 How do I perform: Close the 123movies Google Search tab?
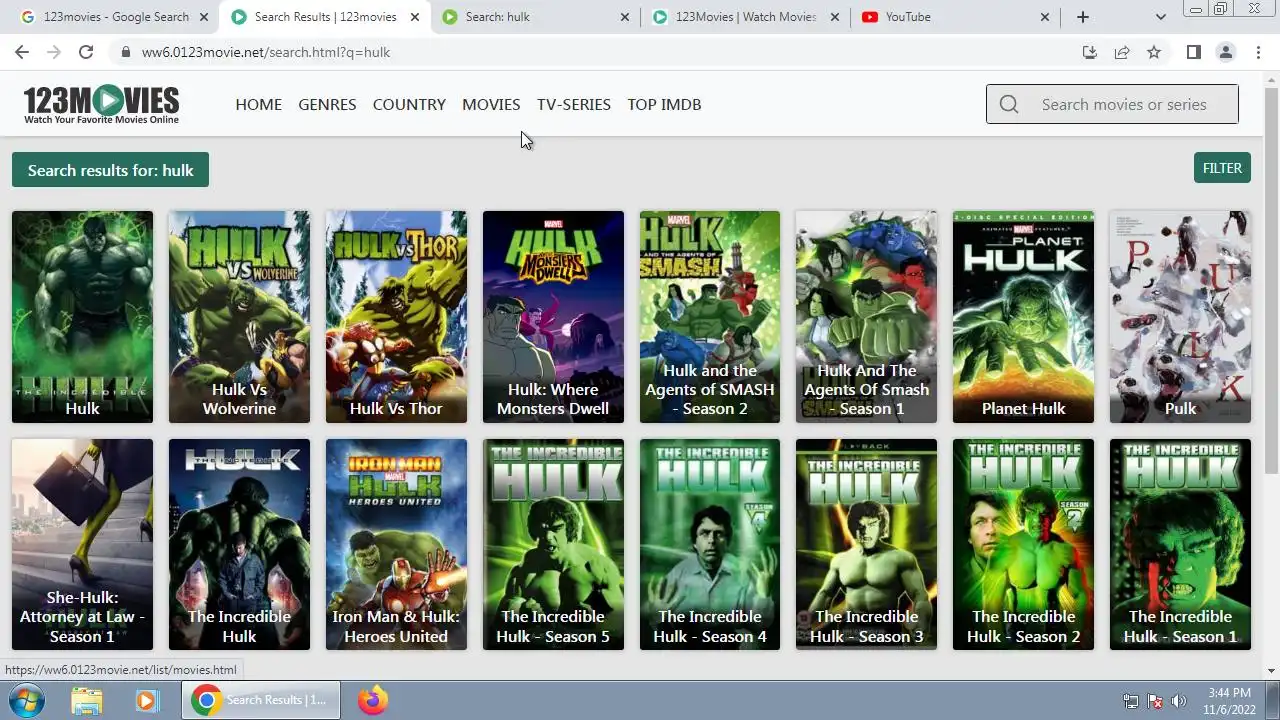(204, 17)
